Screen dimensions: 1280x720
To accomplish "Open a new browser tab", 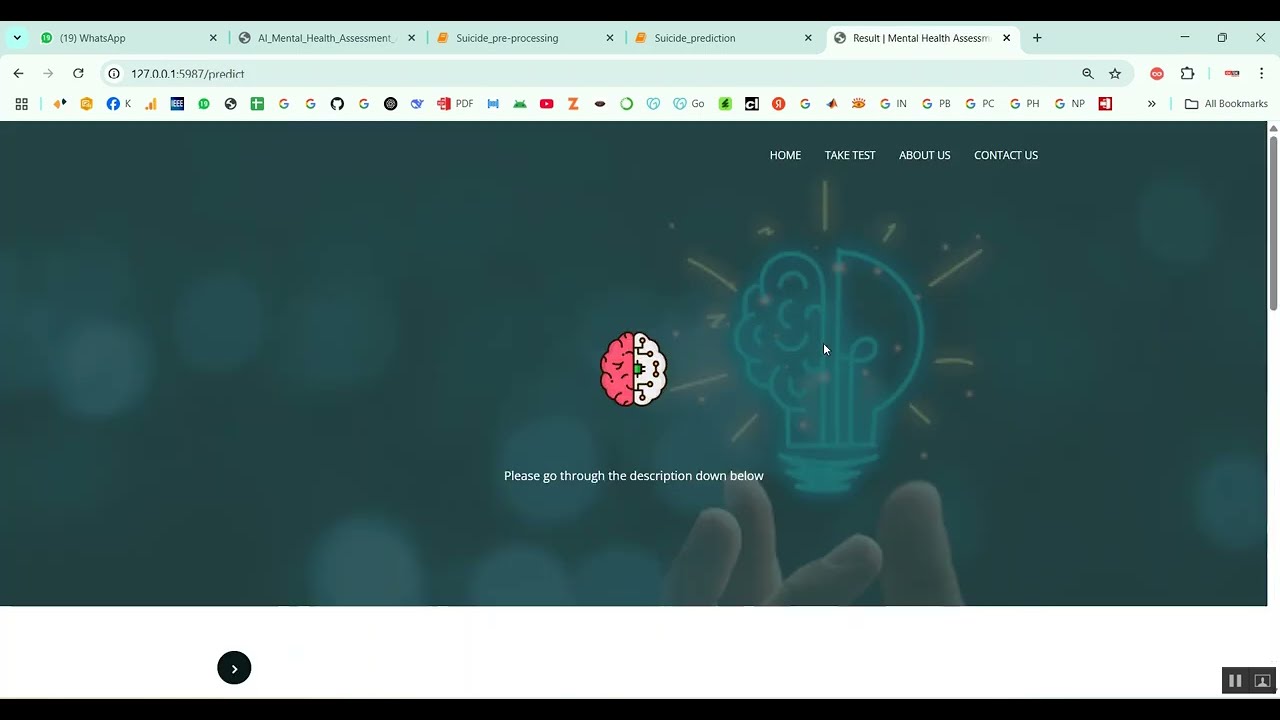I will pos(1037,38).
